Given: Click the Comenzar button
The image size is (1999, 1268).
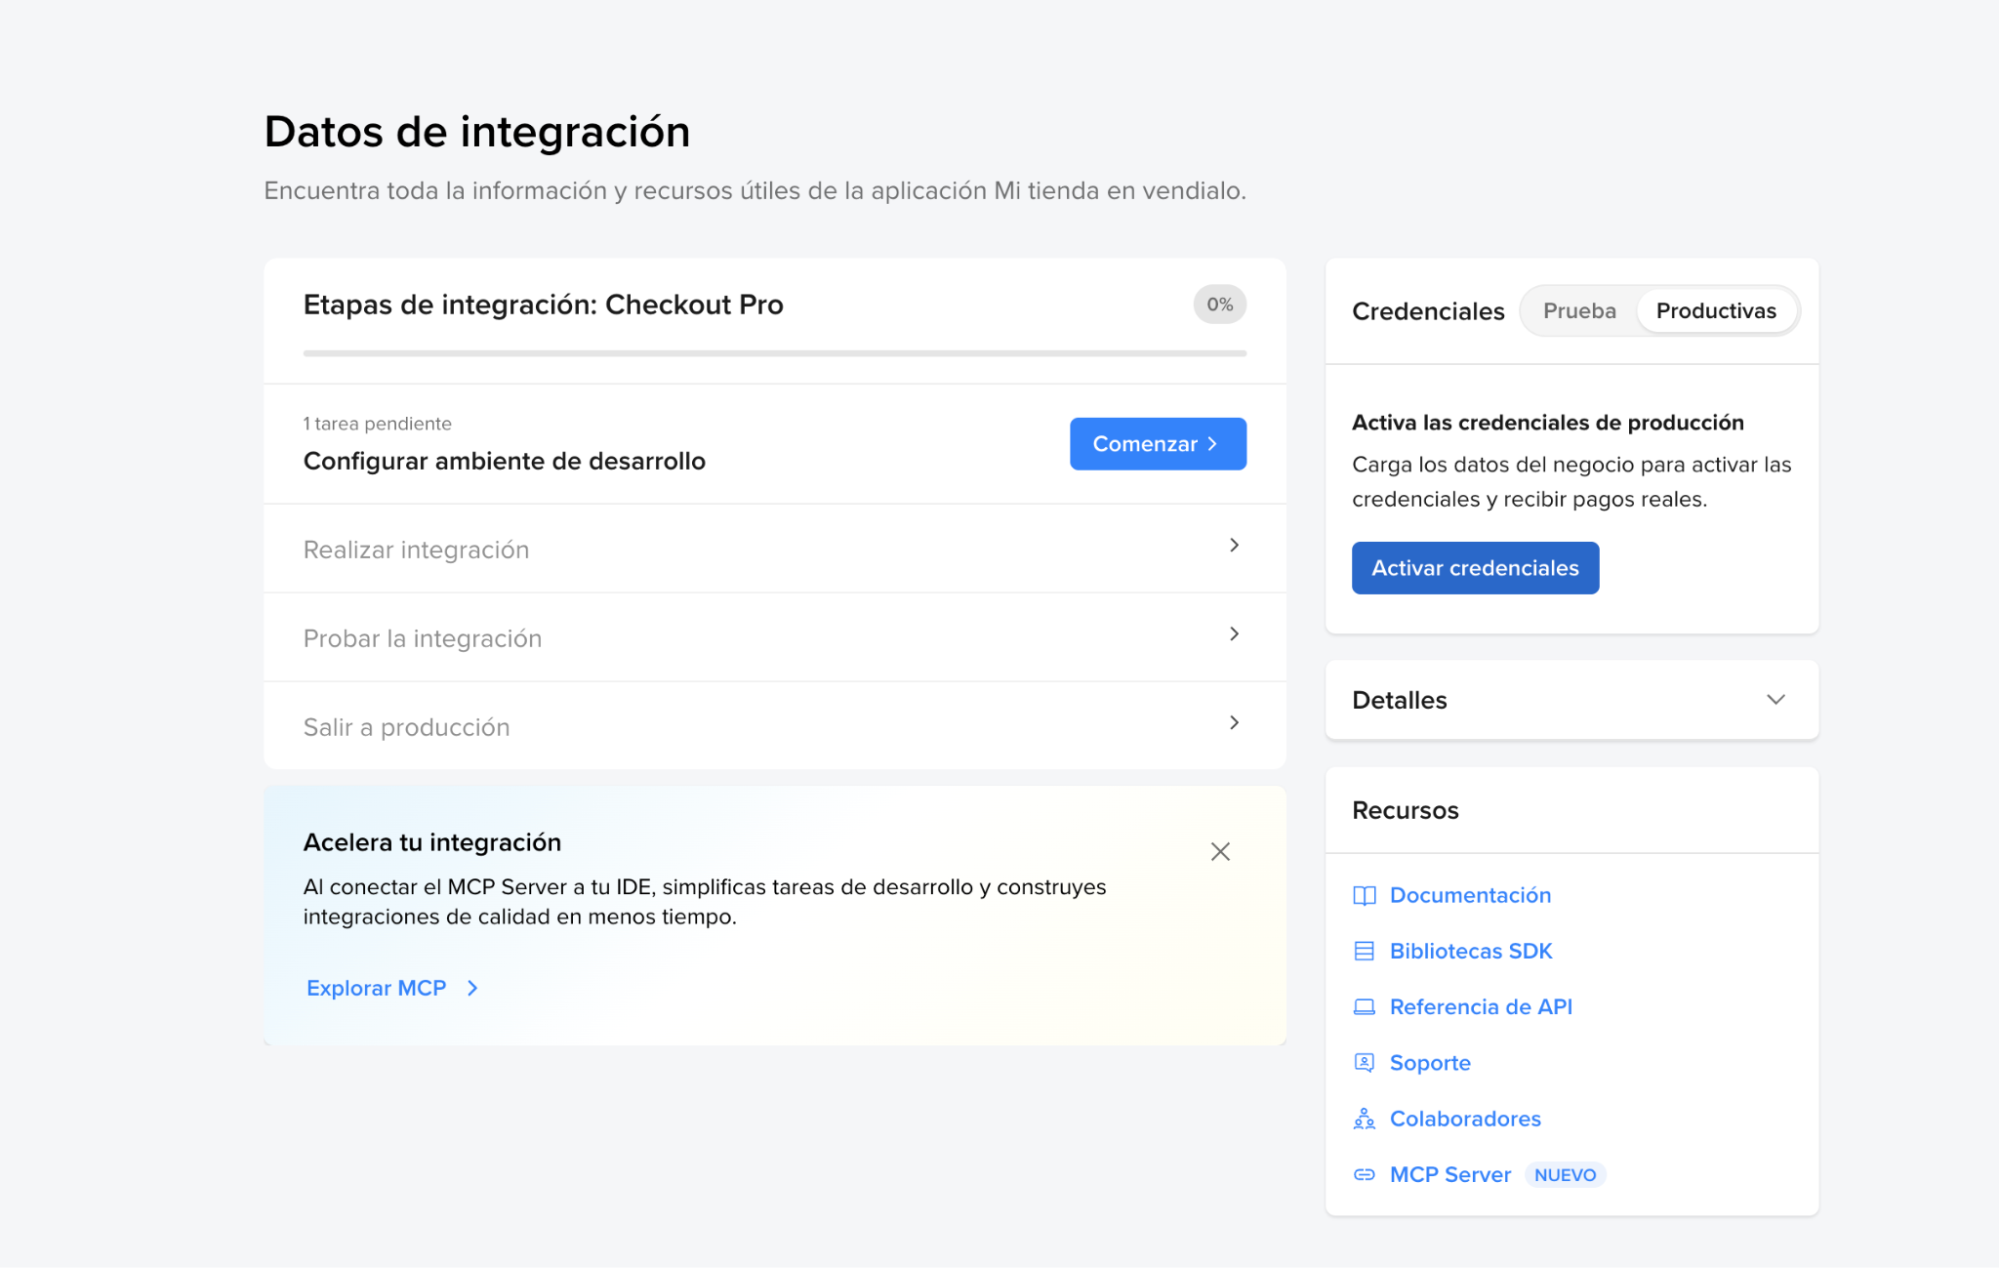Looking at the screenshot, I should (1157, 444).
